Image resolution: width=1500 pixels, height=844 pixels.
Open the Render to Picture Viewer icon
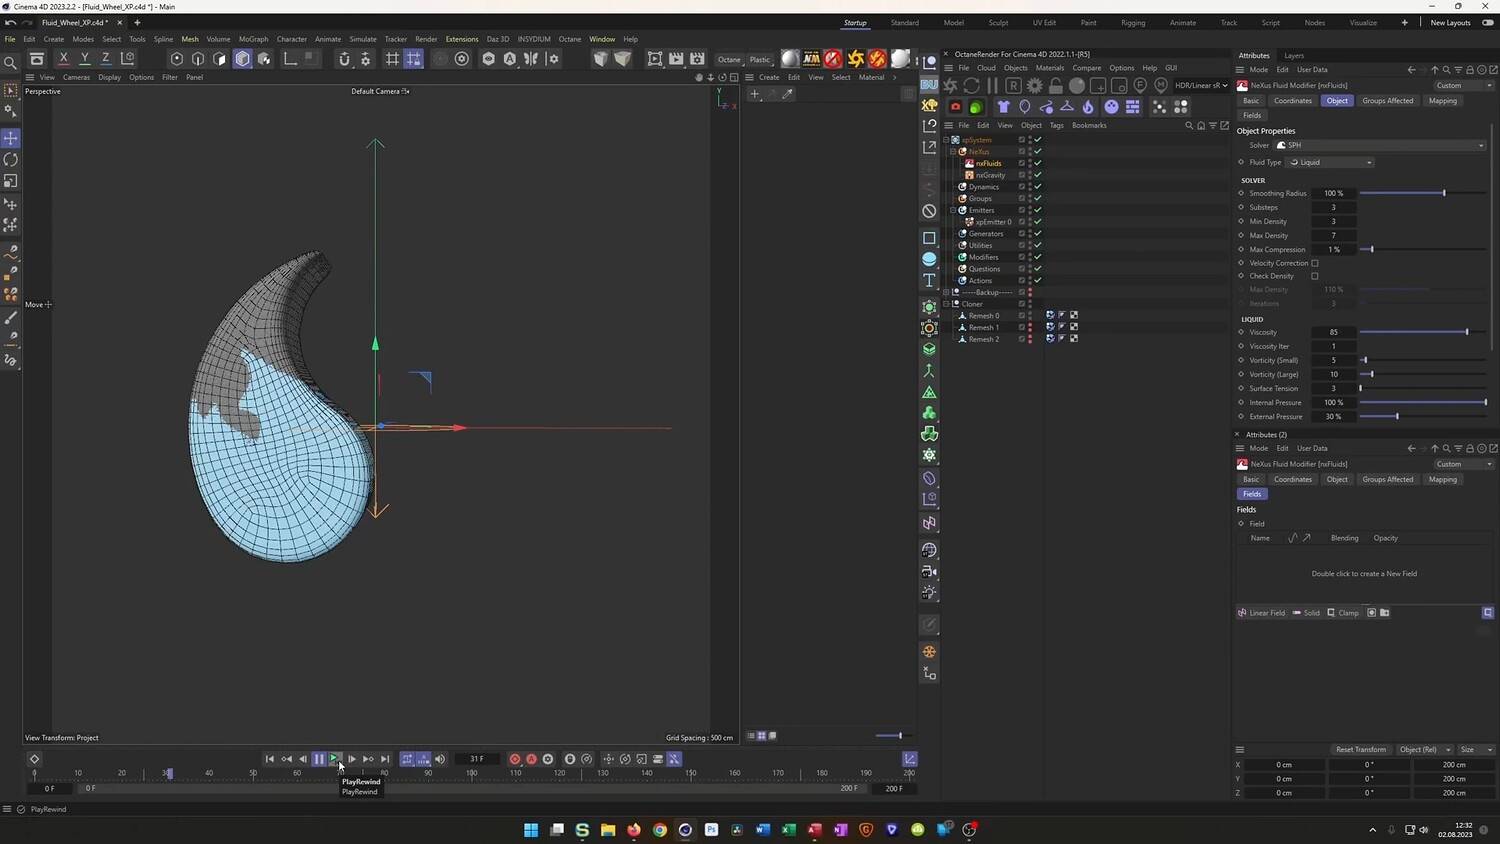(676, 59)
